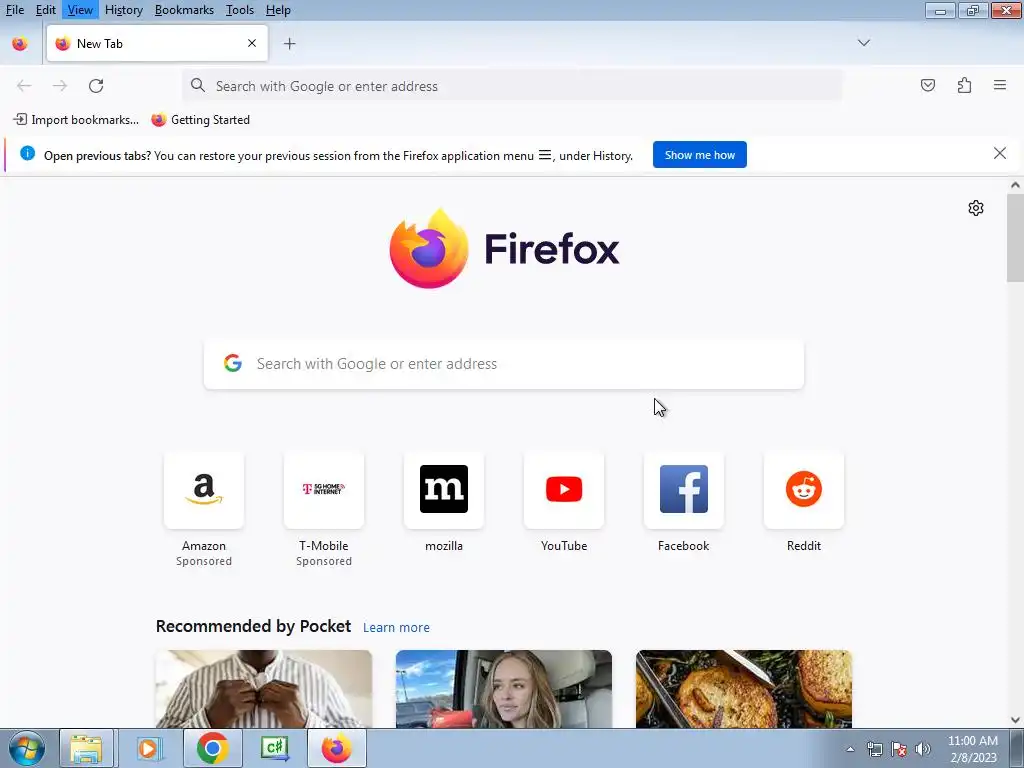Open the Windows Start button
Screen dimensions: 1024x768
pos(27,748)
